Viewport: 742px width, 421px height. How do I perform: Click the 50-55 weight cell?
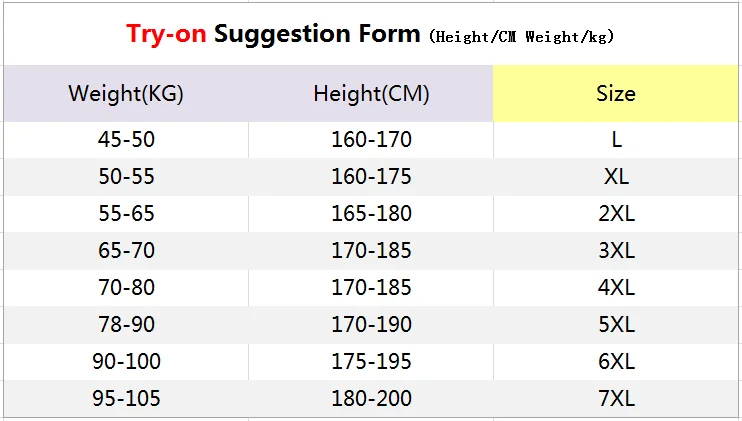click(126, 177)
